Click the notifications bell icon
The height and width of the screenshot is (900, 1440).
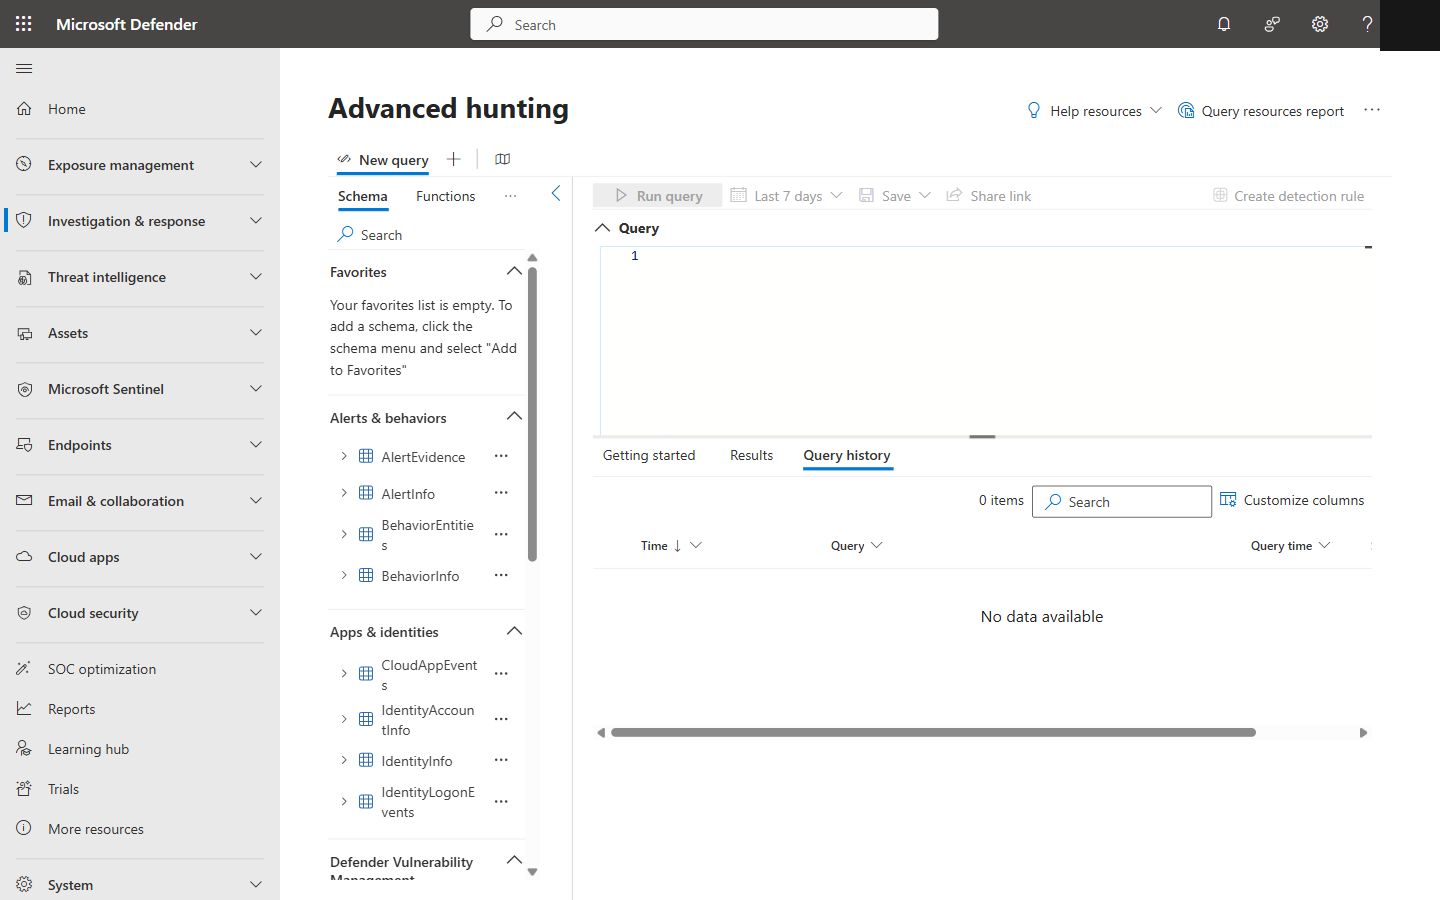[1224, 23]
